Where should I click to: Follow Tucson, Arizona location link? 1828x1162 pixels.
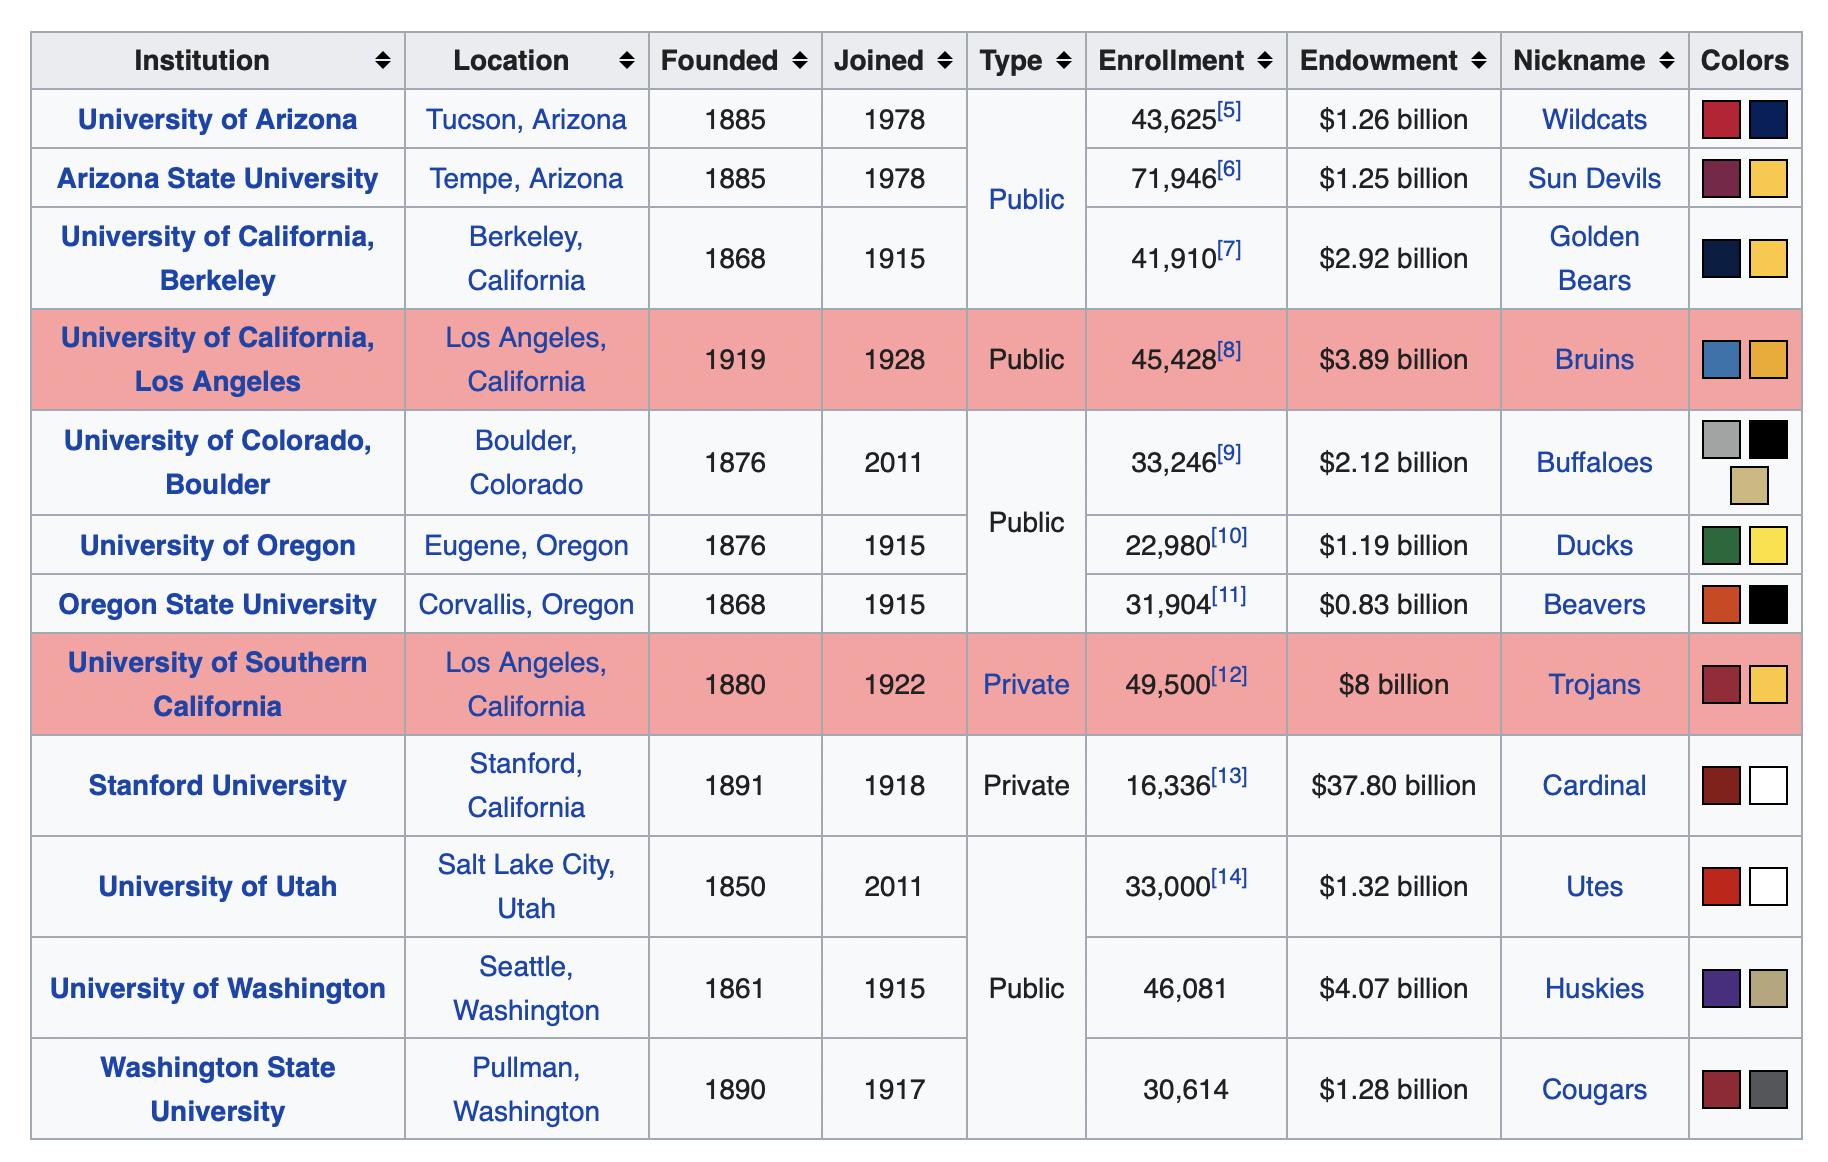[526, 119]
